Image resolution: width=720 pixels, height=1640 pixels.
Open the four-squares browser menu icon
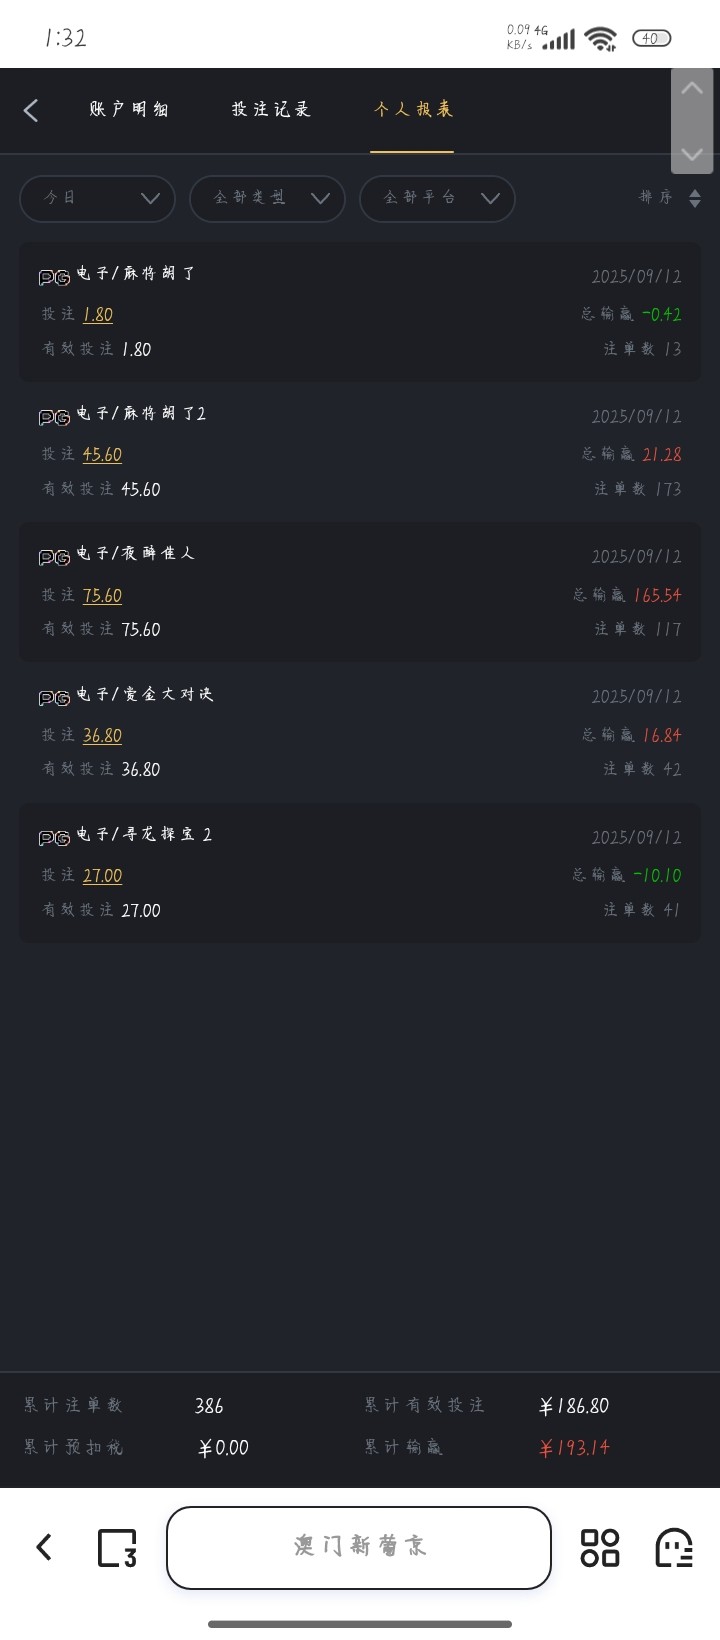[x=600, y=1548]
